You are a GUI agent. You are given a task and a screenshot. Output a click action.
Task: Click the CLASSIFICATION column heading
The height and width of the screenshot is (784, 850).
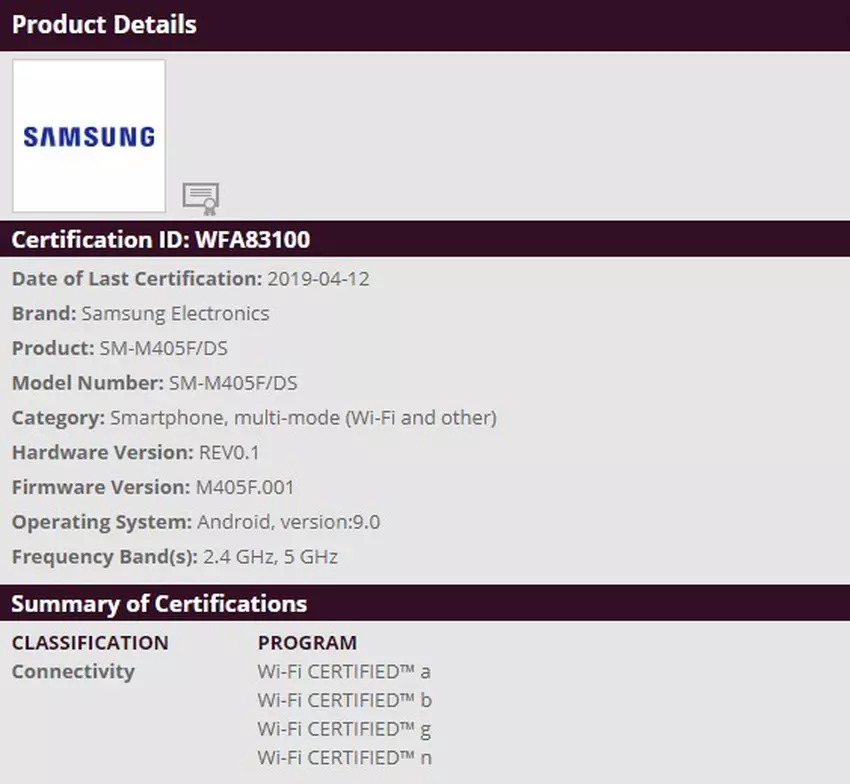pos(90,643)
